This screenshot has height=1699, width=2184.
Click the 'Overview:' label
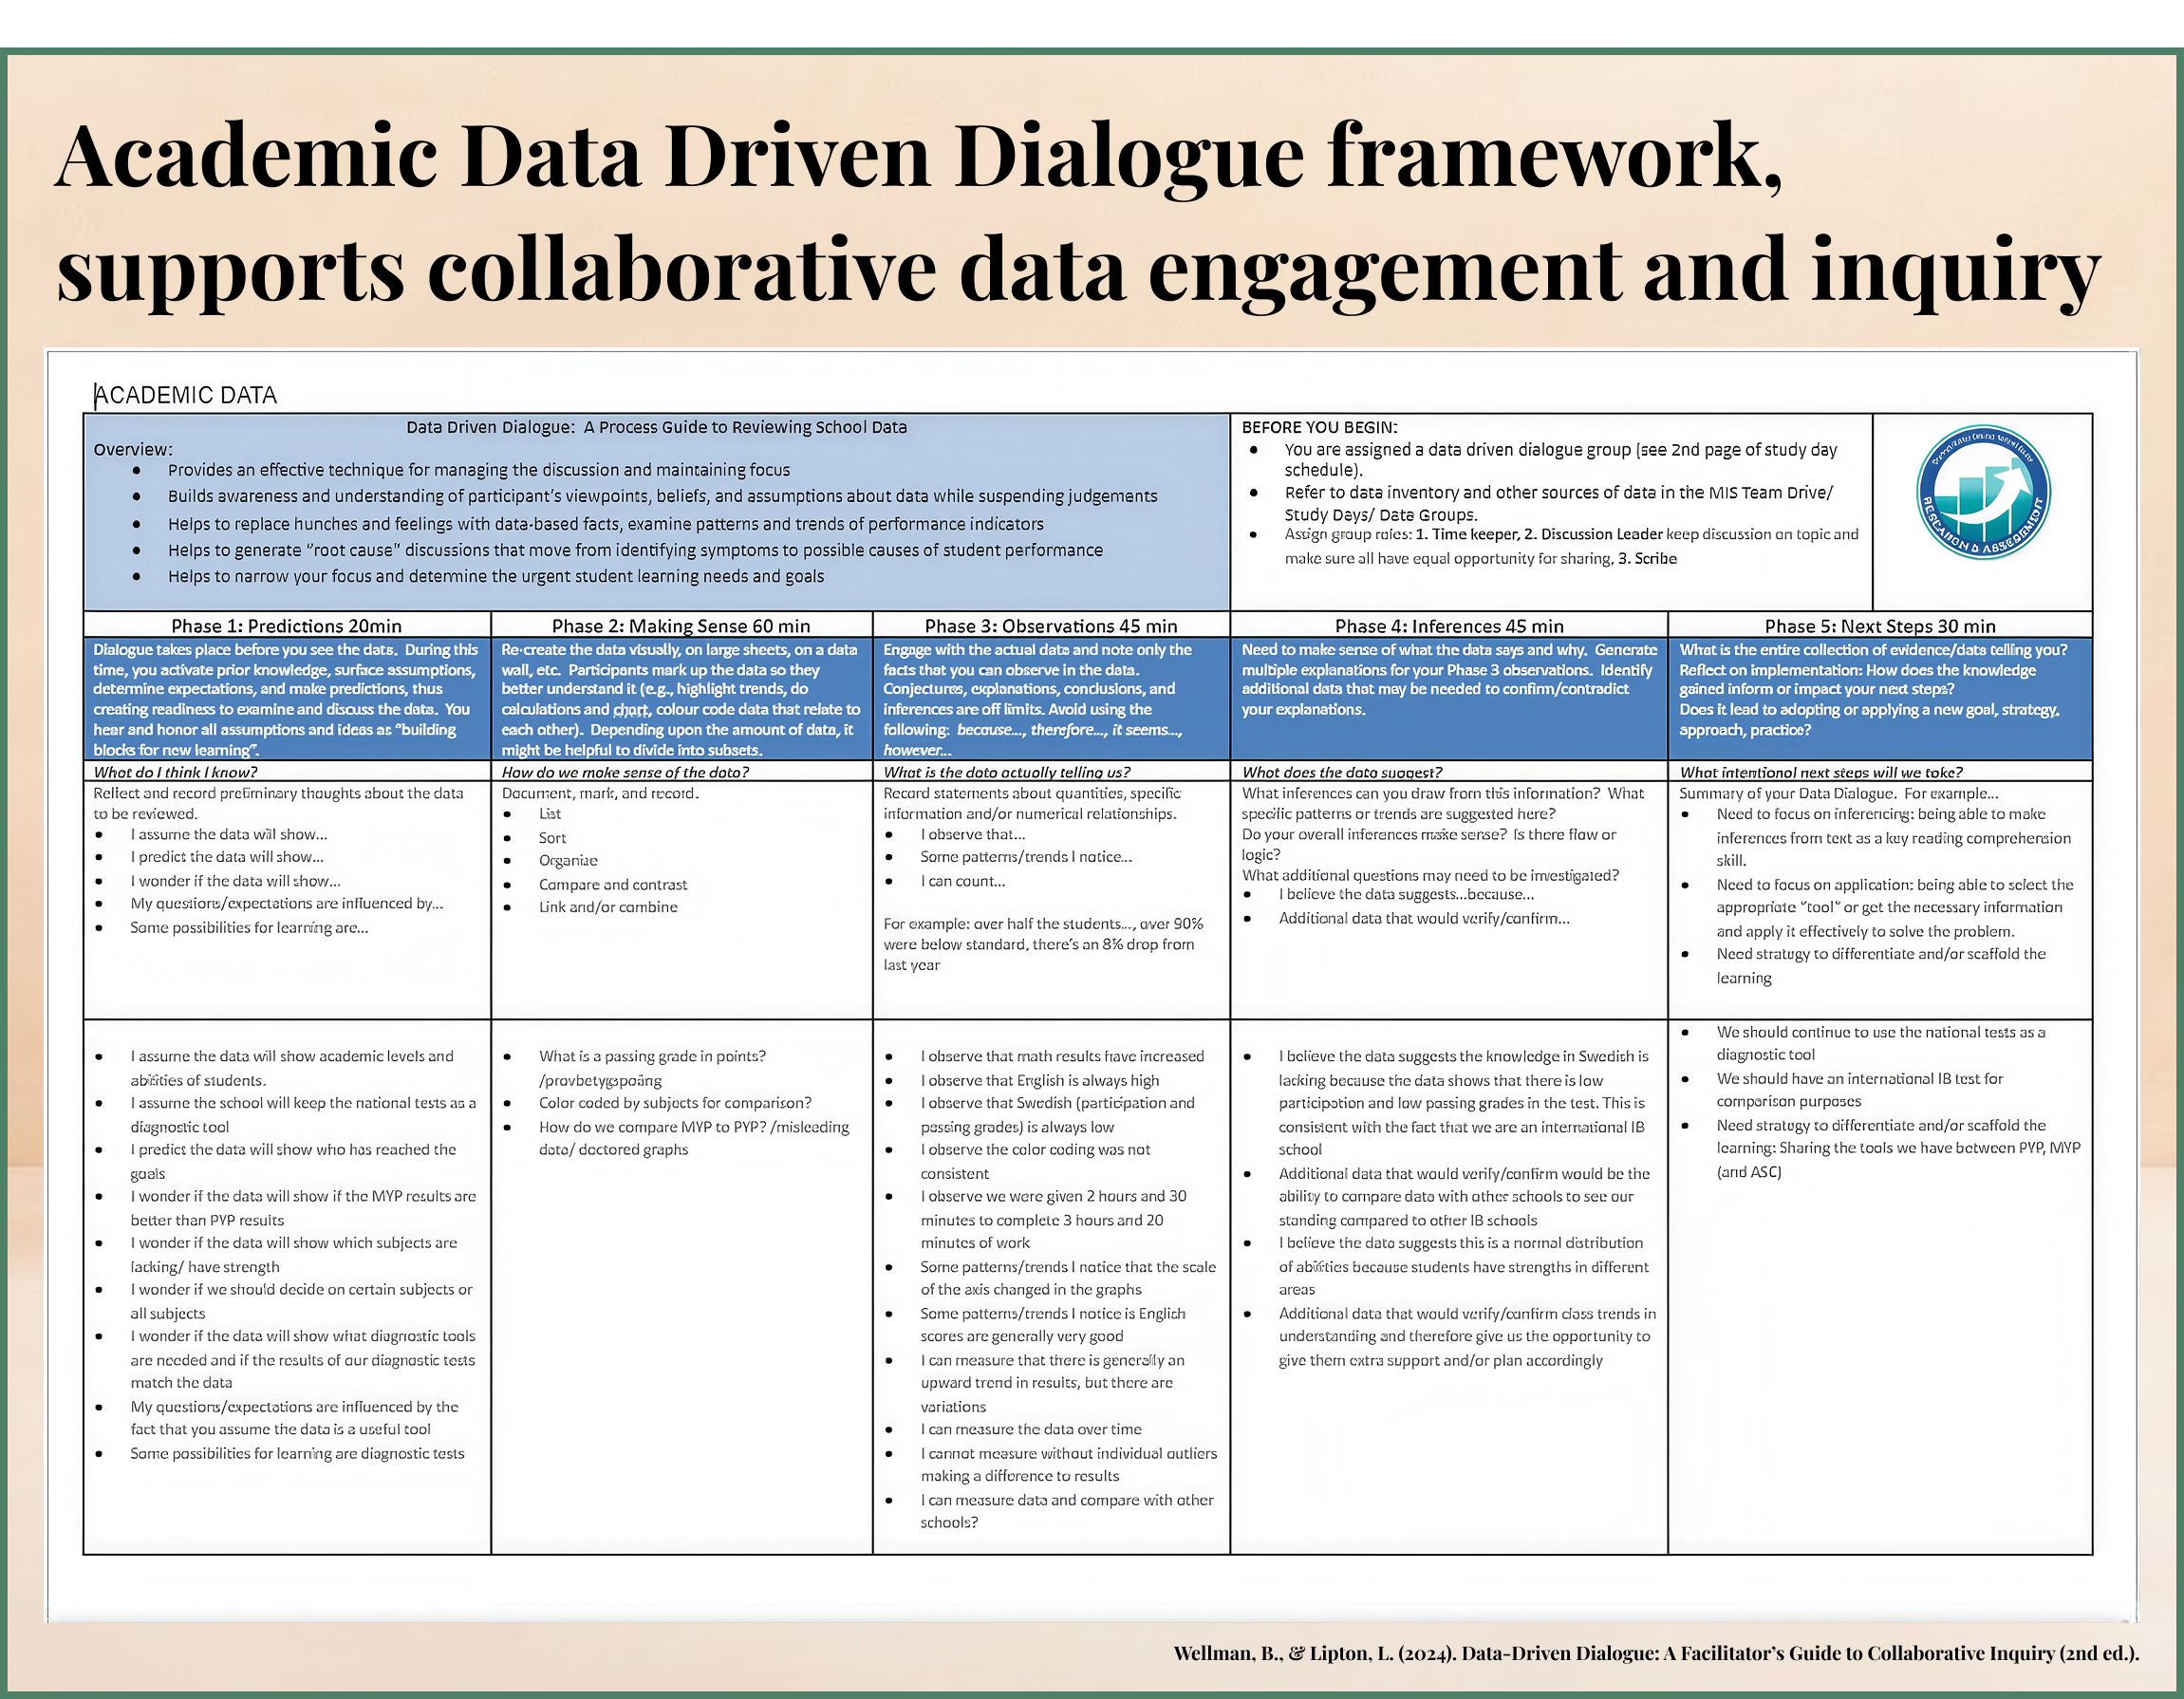[133, 449]
